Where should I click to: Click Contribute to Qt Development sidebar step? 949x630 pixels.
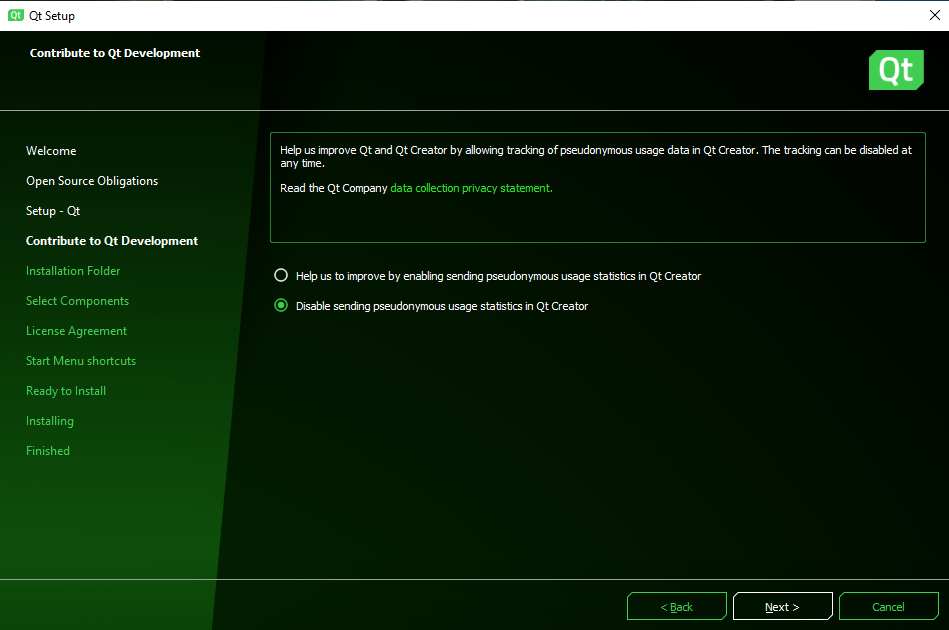point(112,241)
